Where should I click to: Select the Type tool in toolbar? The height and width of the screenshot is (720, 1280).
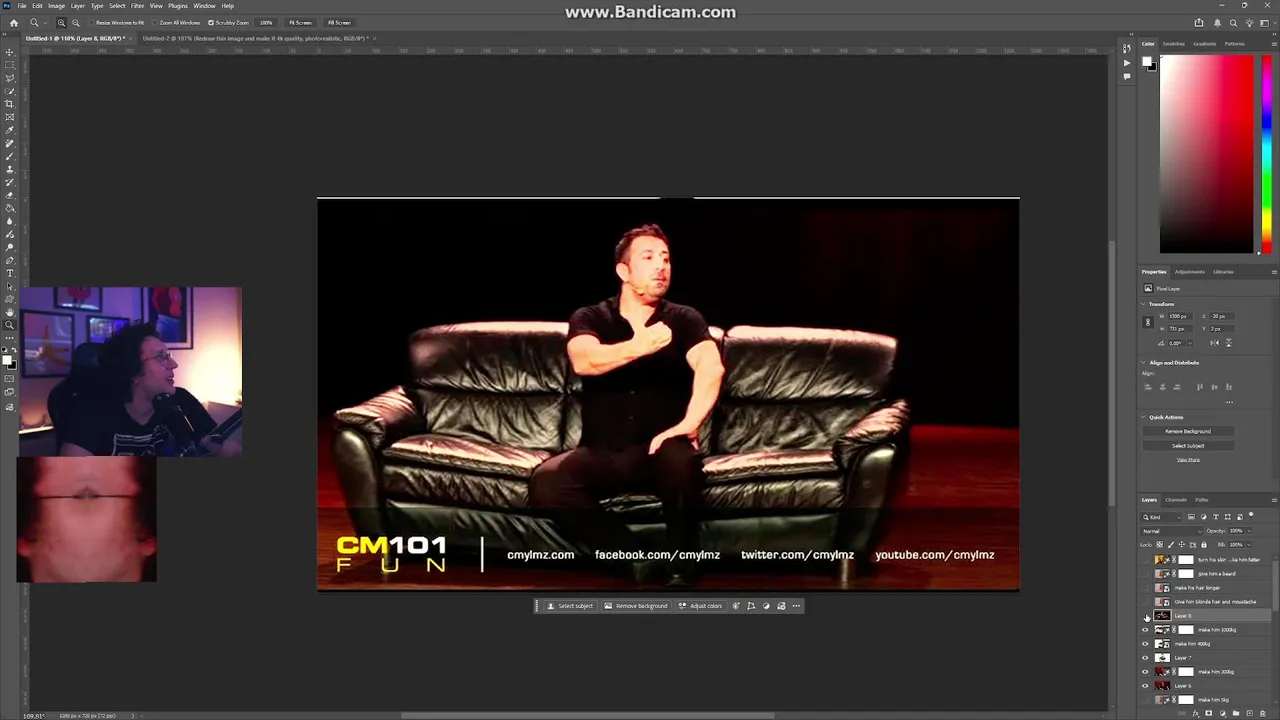click(10, 273)
